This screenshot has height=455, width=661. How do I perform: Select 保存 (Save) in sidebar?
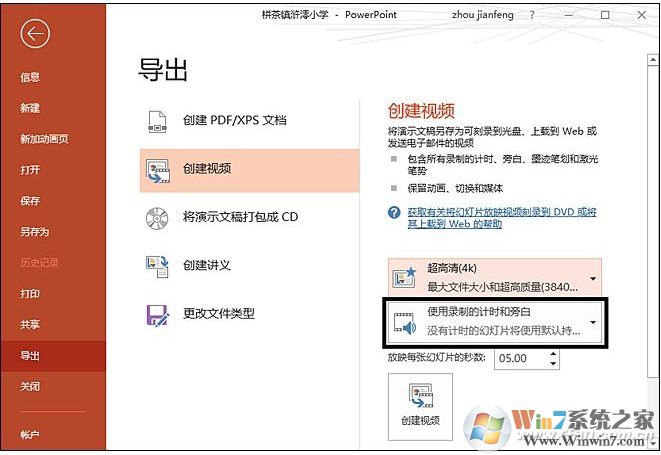(30, 201)
